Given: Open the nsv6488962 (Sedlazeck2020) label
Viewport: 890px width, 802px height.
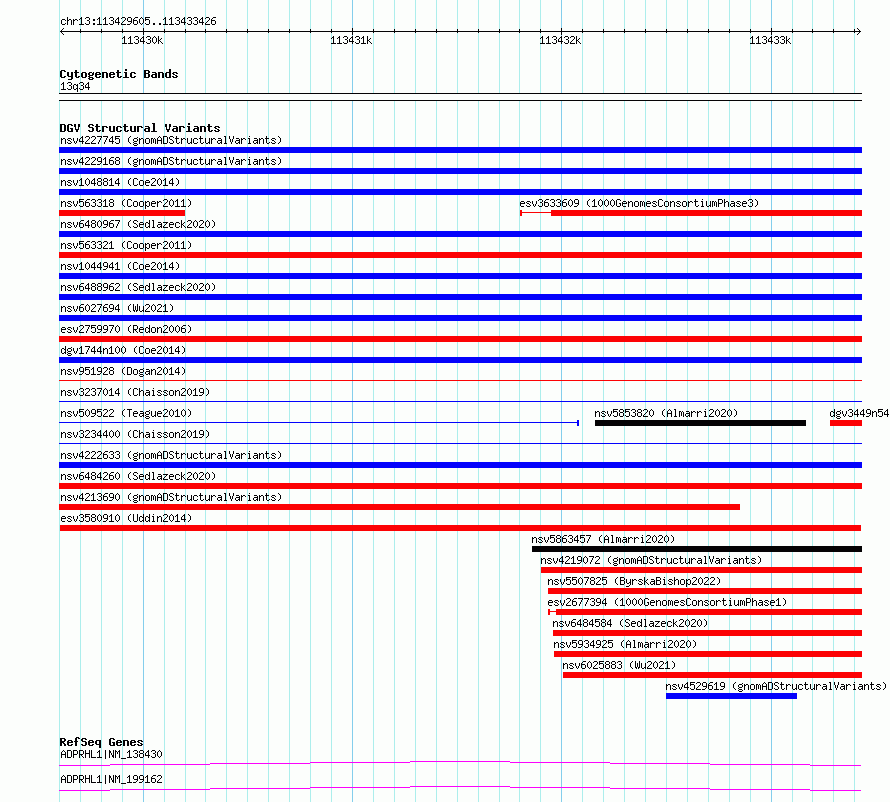Looking at the screenshot, I should pos(138,287).
